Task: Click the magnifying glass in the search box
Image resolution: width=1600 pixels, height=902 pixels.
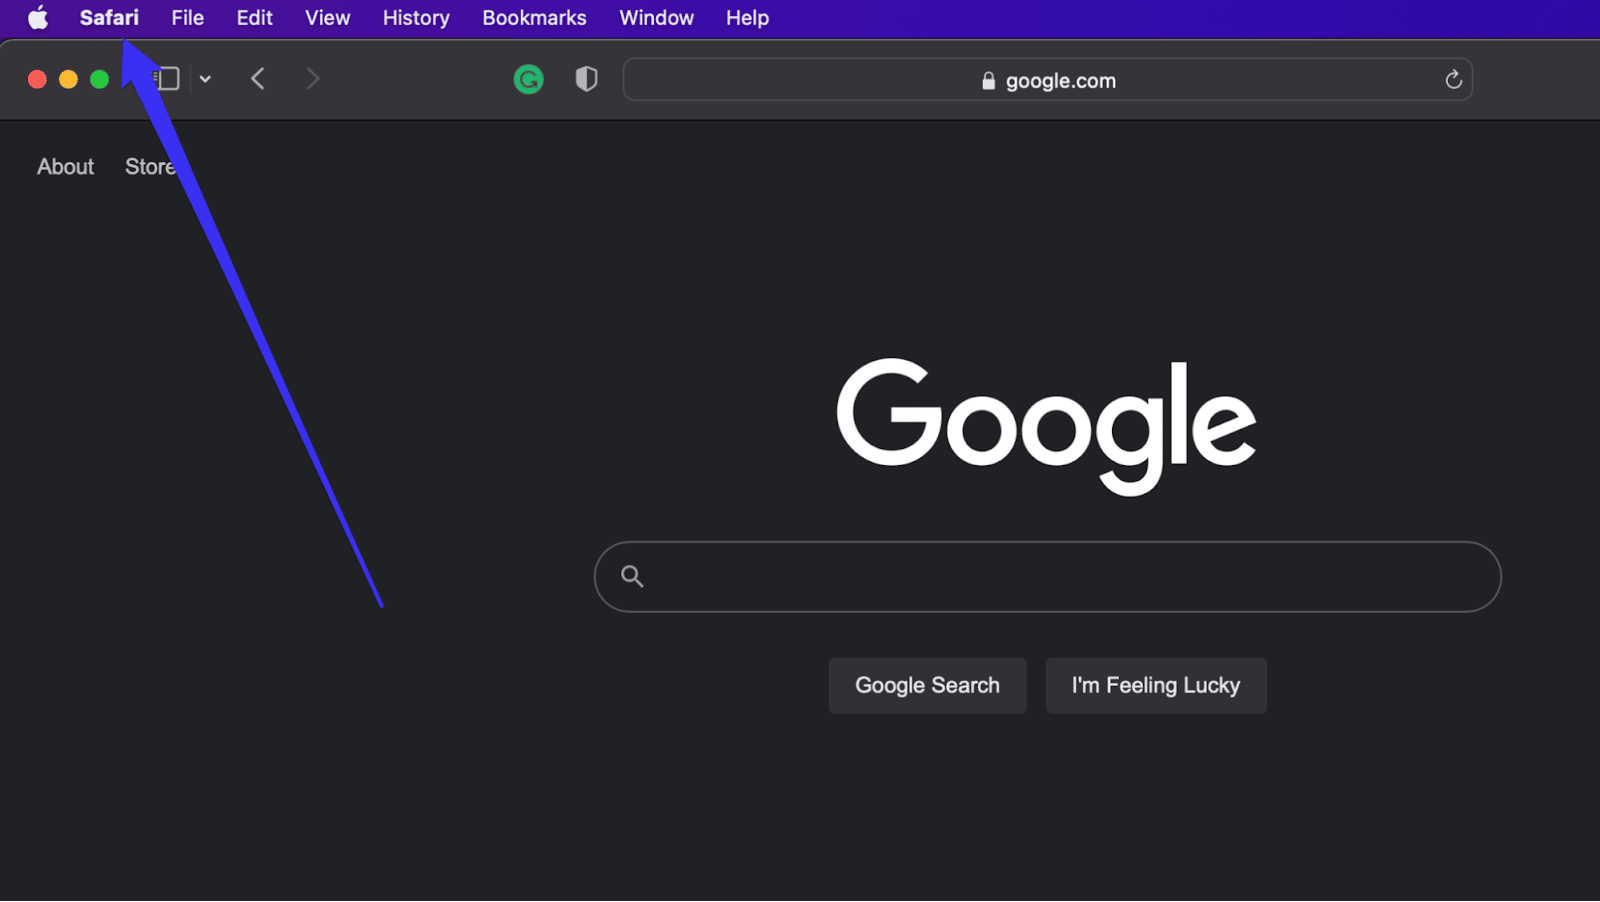Action: tap(633, 576)
